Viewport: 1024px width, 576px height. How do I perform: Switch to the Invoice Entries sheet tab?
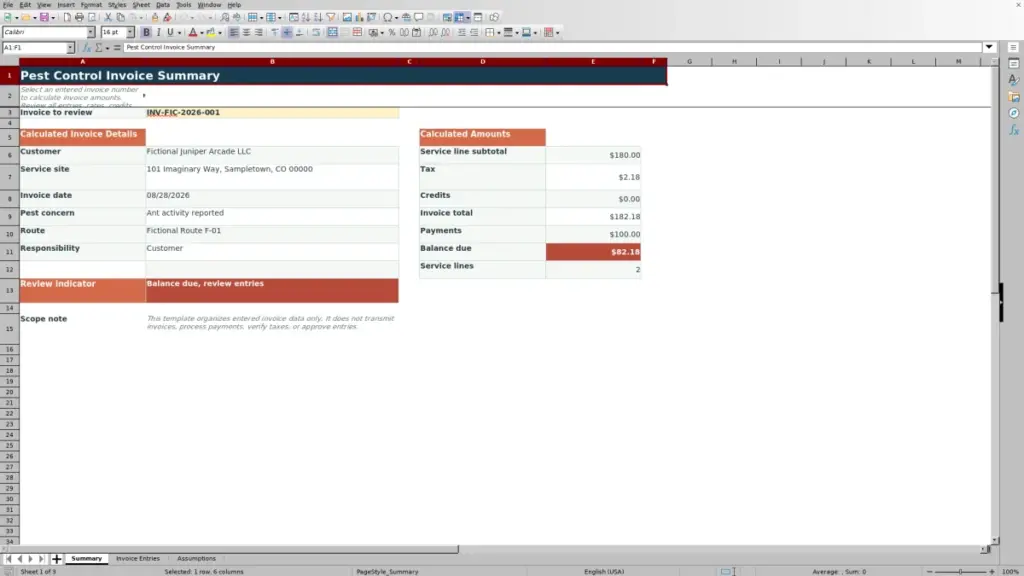[x=138, y=559]
